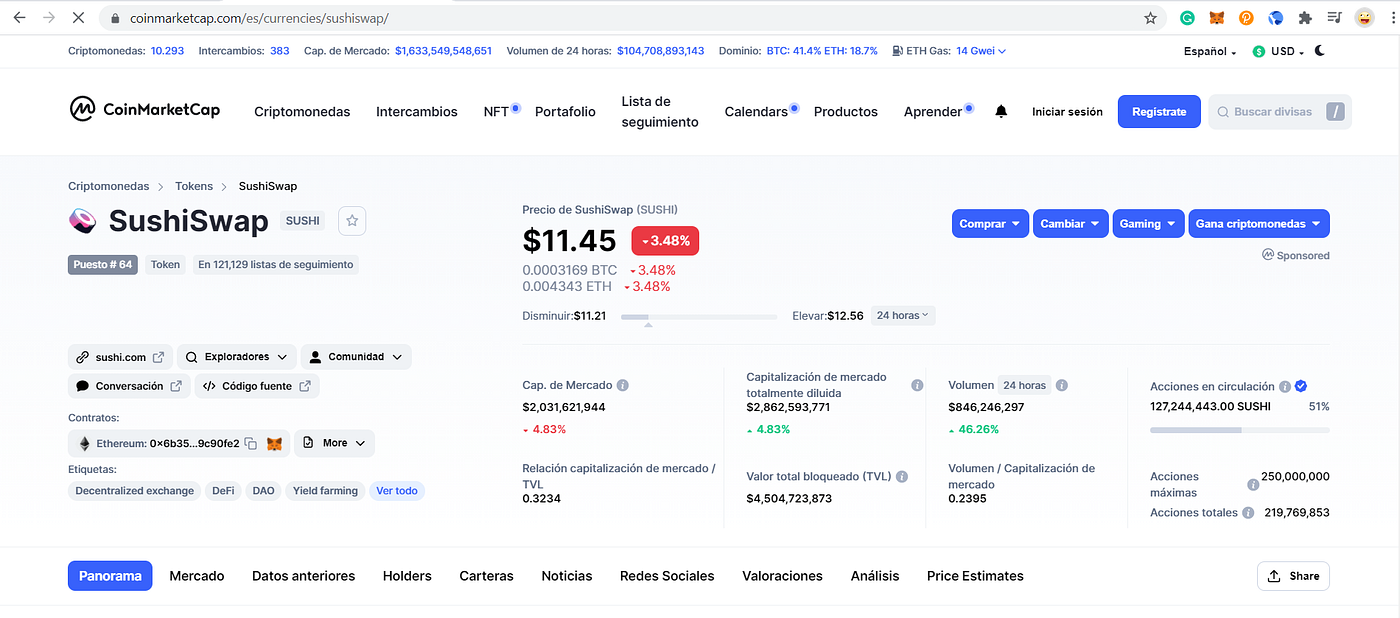Open the Código fuente link
The width and height of the screenshot is (1400, 618).
[257, 386]
